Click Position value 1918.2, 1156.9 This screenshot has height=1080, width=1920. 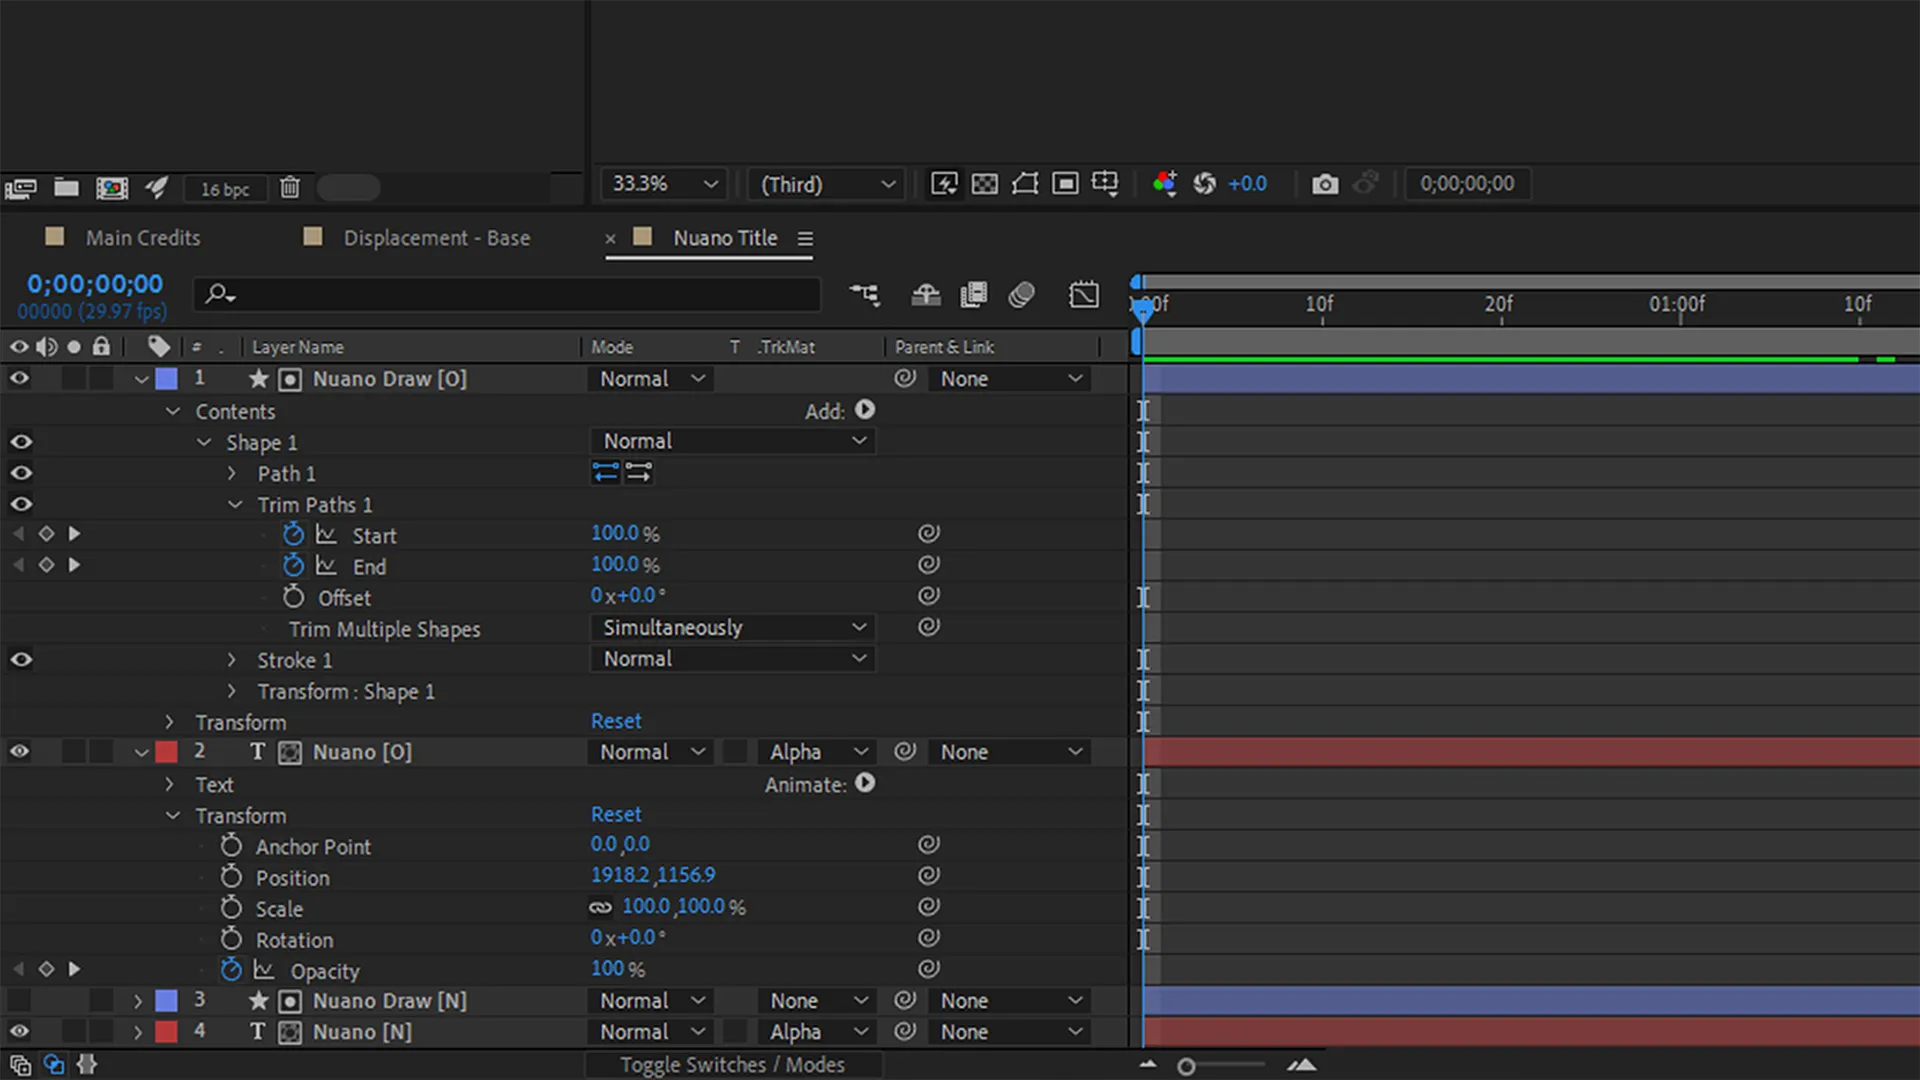pyautogui.click(x=653, y=875)
